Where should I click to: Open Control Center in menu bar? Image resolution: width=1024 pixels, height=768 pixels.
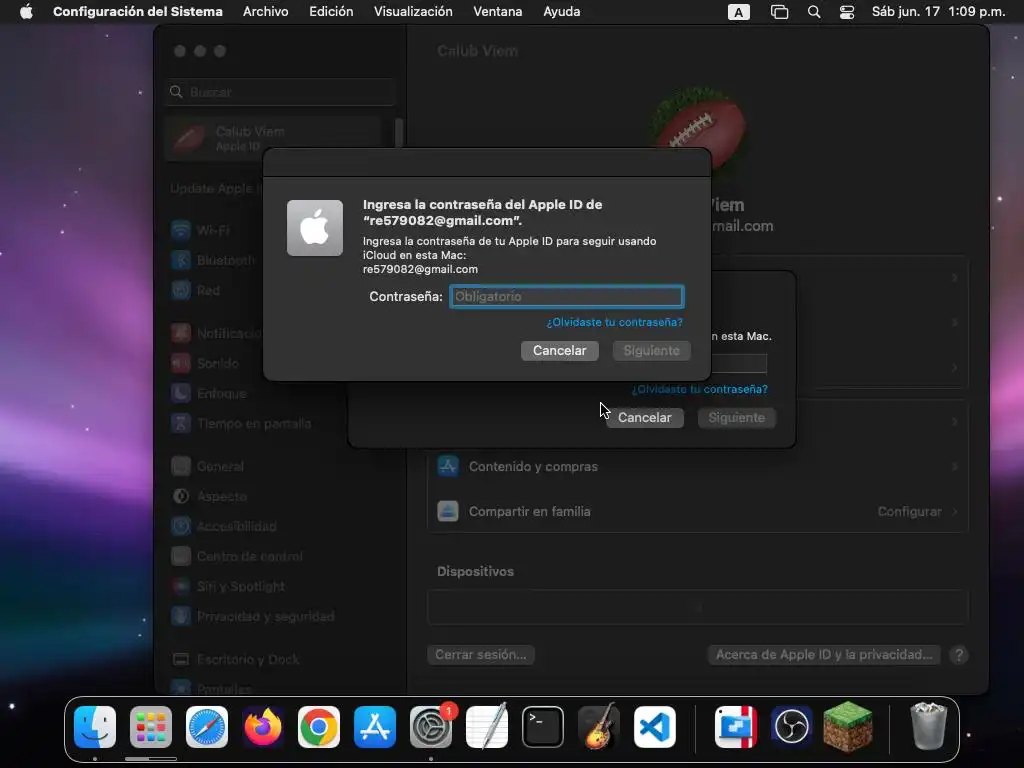[x=847, y=12]
